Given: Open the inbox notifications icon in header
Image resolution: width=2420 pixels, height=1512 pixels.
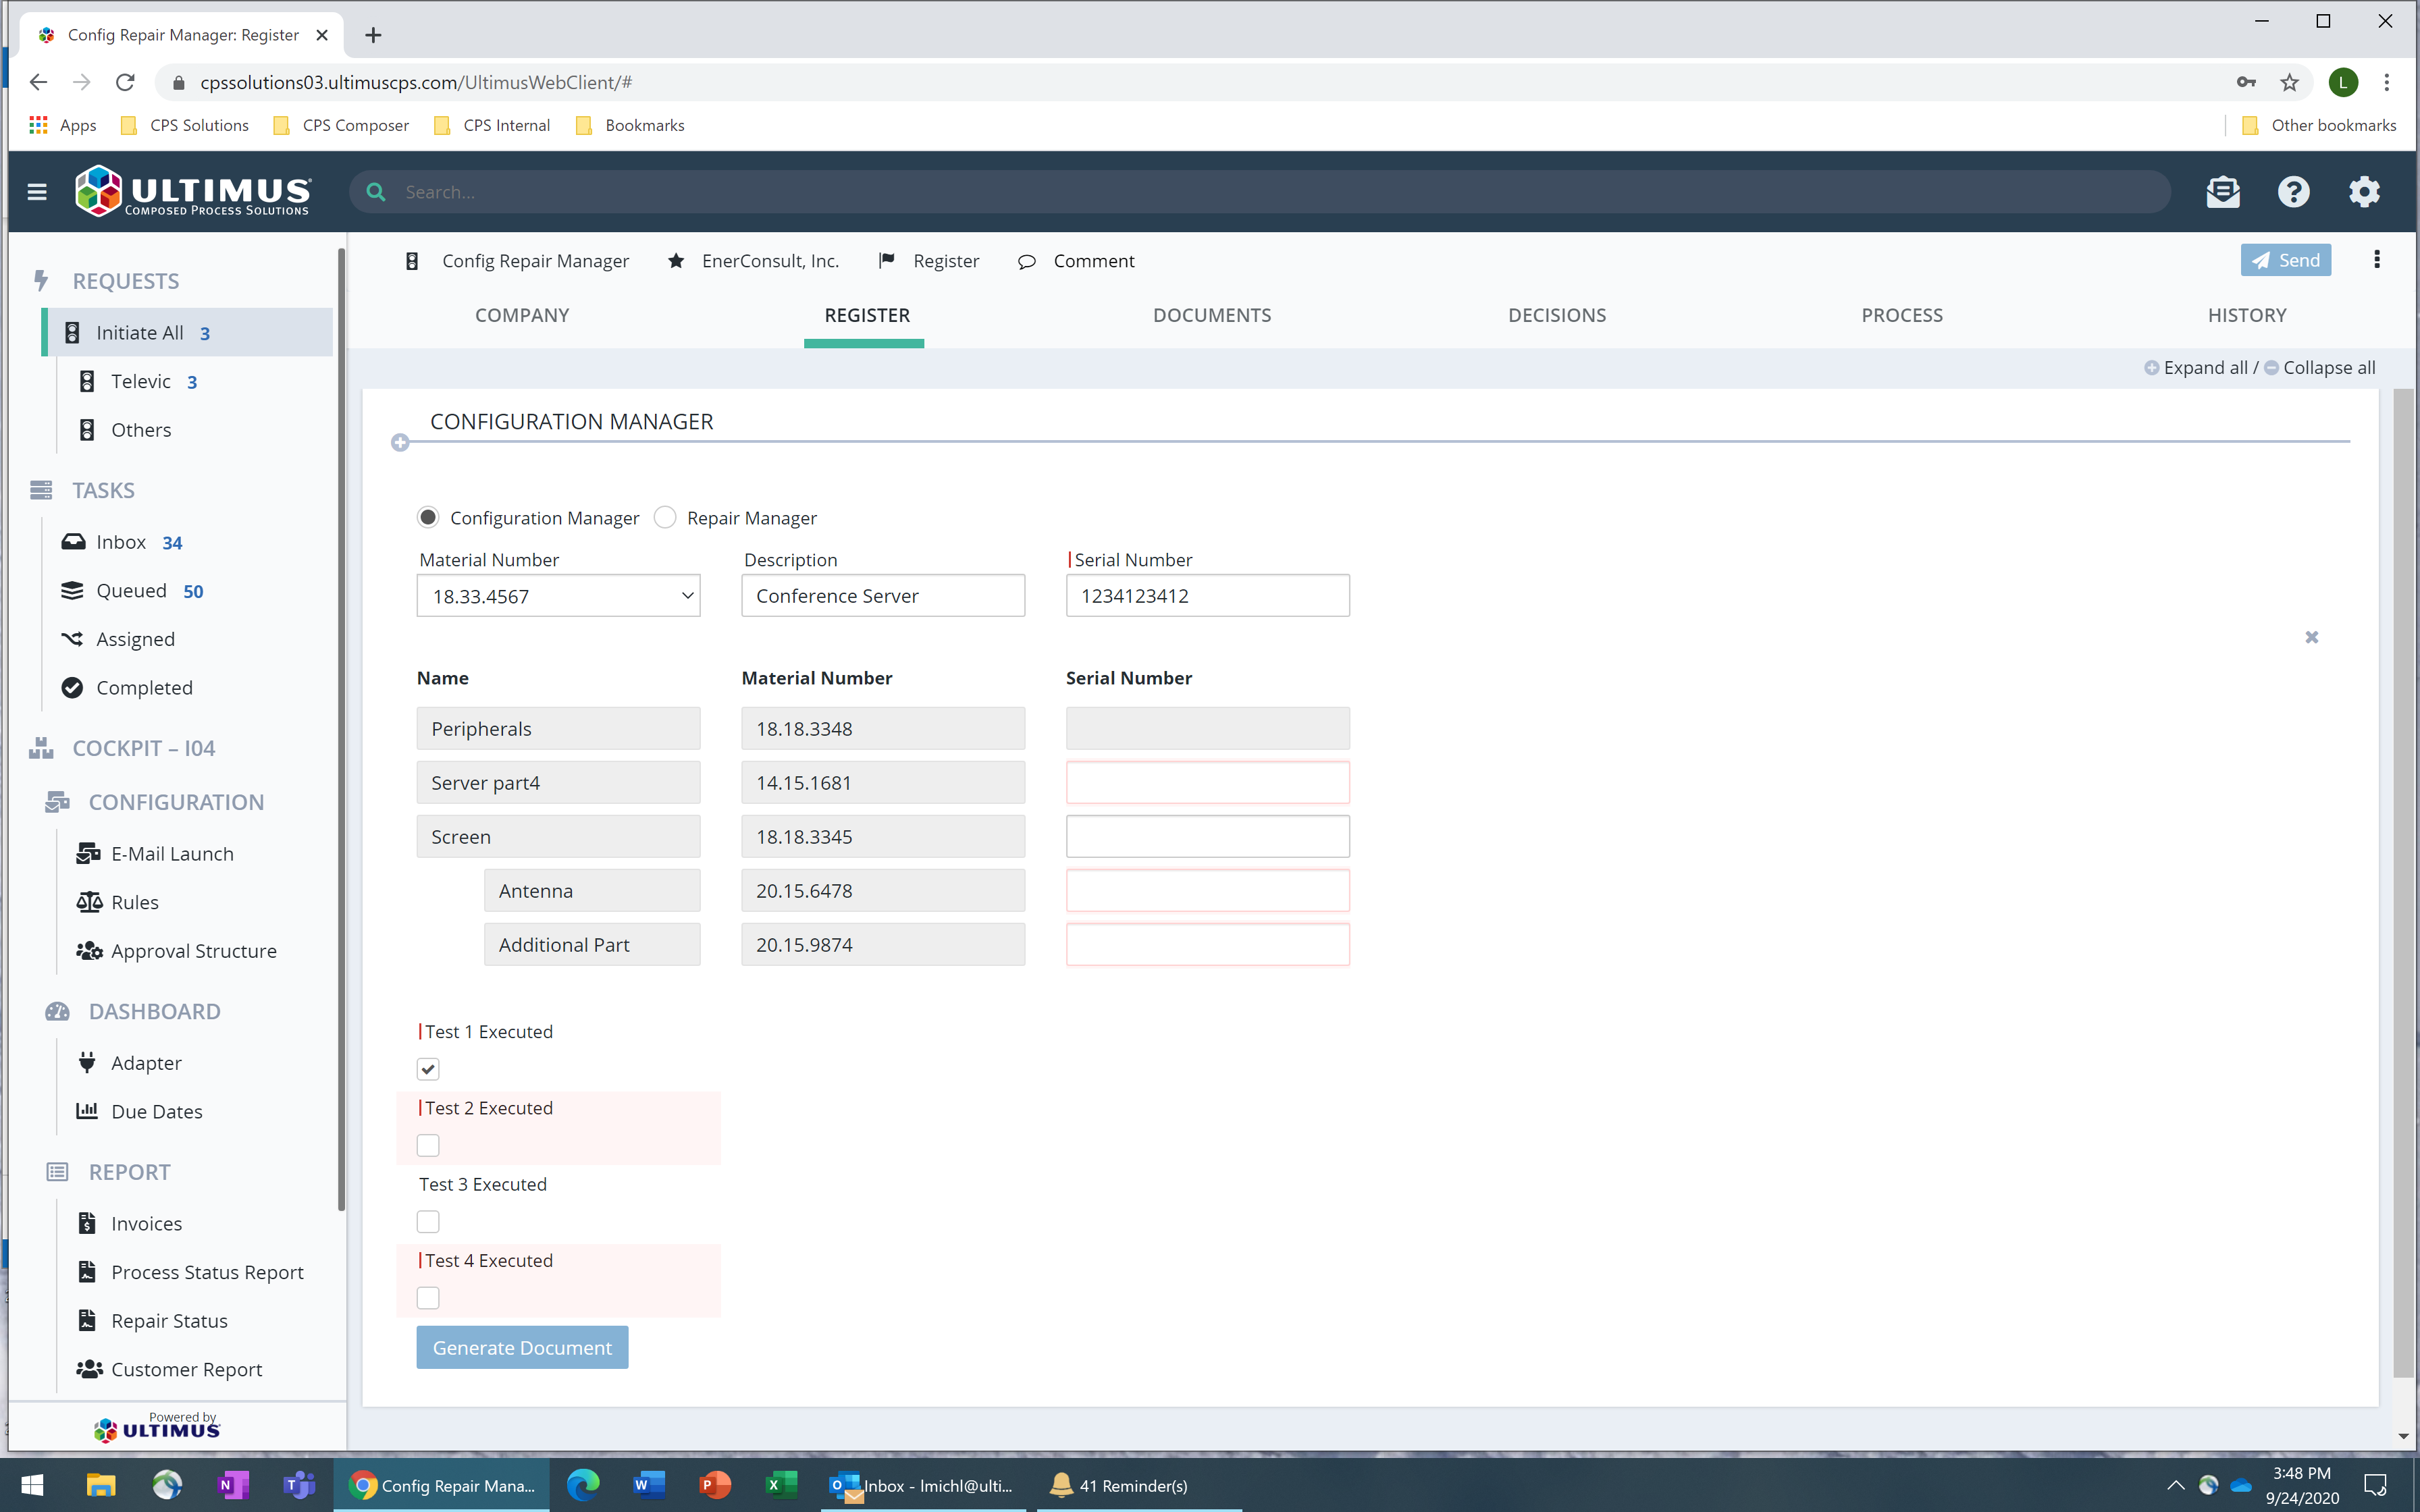Looking at the screenshot, I should coord(2223,191).
